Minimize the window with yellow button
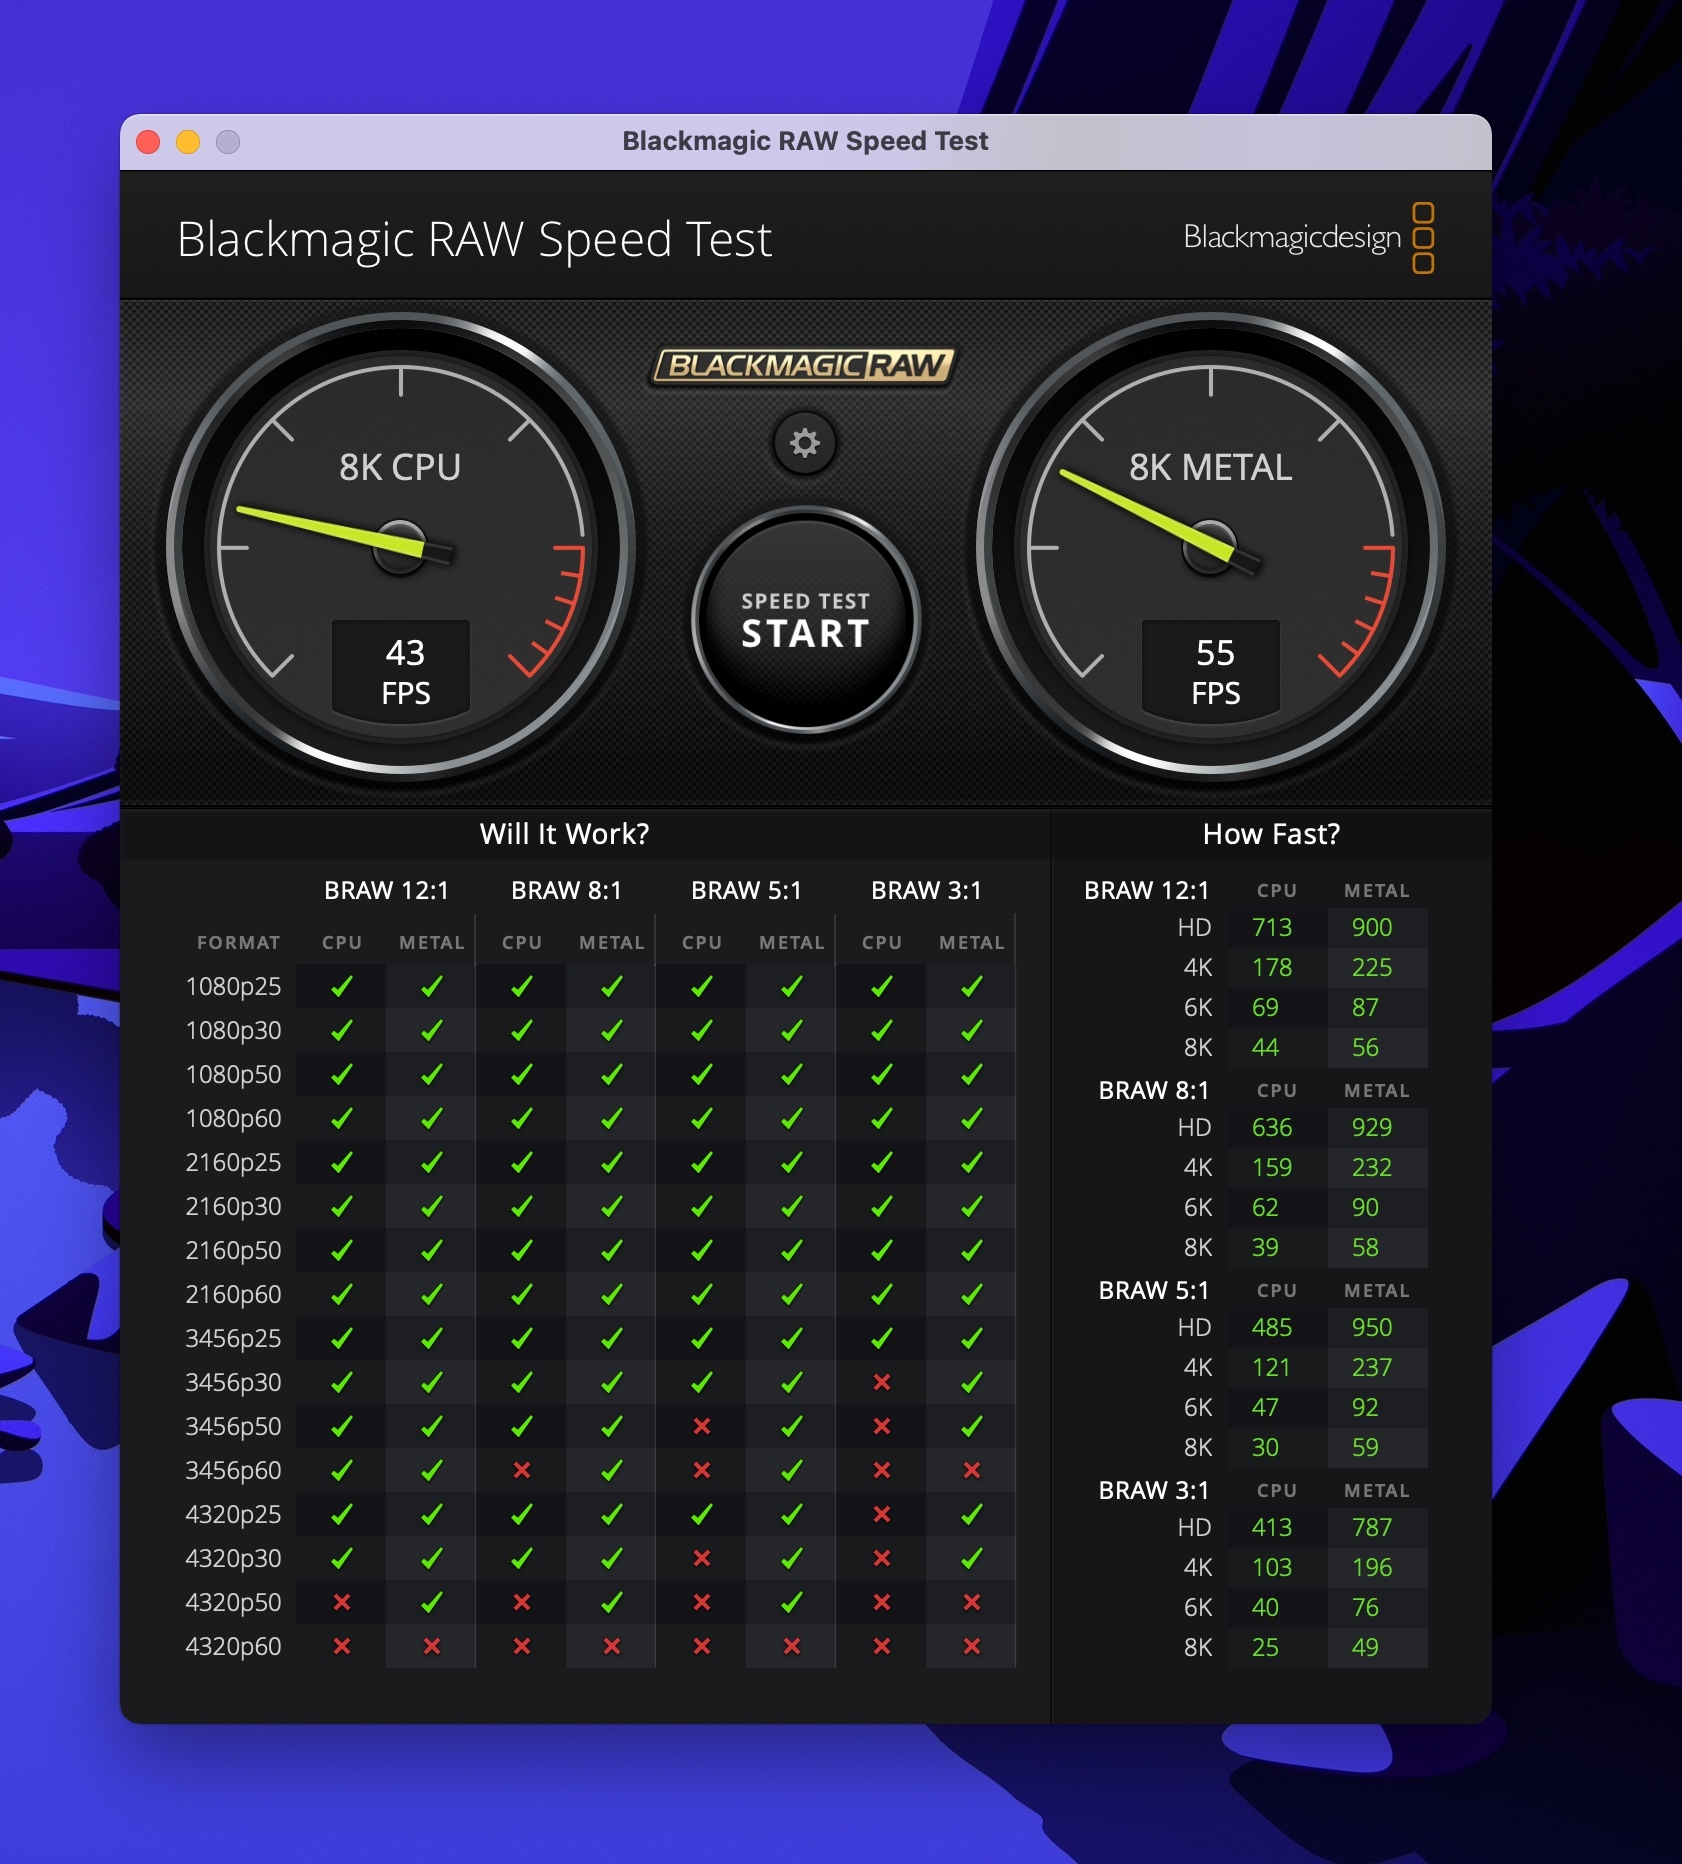 click(188, 142)
